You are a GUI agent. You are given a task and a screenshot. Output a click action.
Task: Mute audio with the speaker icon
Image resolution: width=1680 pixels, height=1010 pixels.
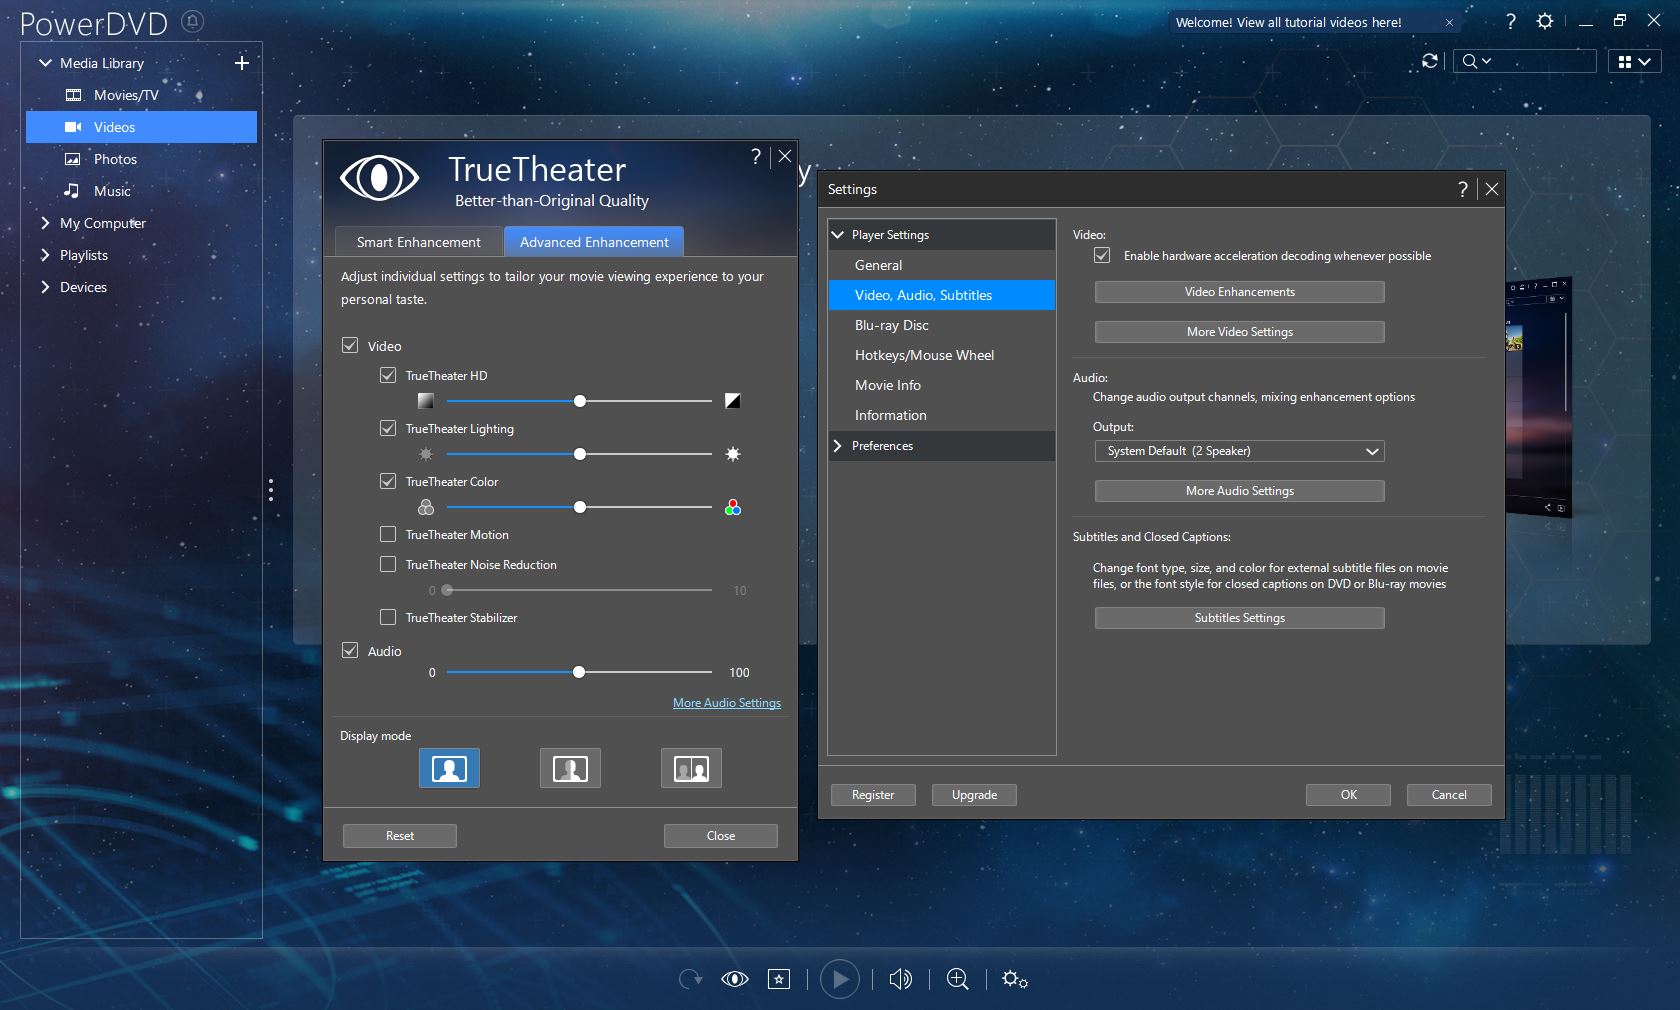click(x=899, y=980)
